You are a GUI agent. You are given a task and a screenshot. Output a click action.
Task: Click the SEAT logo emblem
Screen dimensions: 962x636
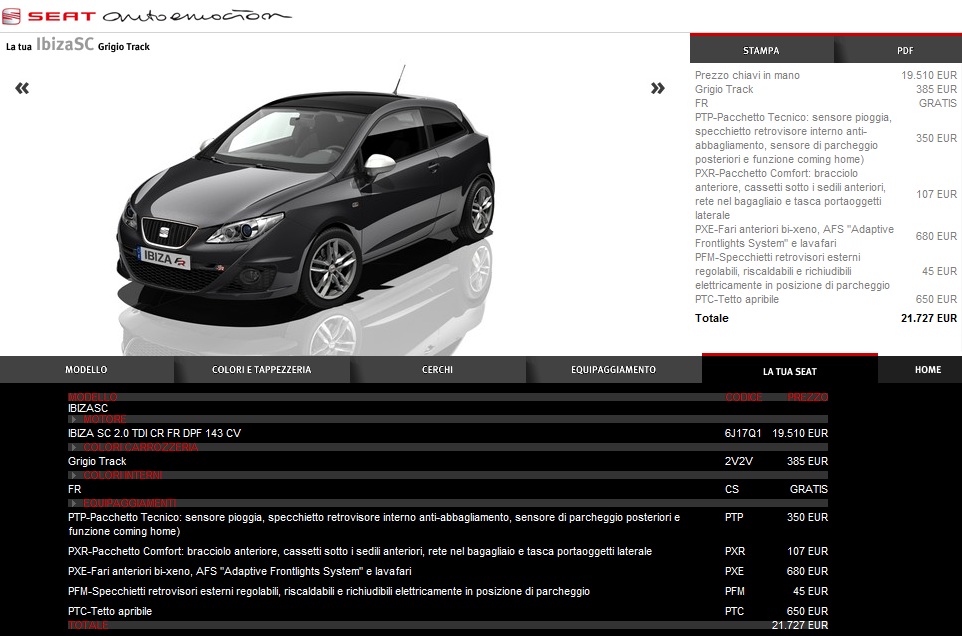11,16
